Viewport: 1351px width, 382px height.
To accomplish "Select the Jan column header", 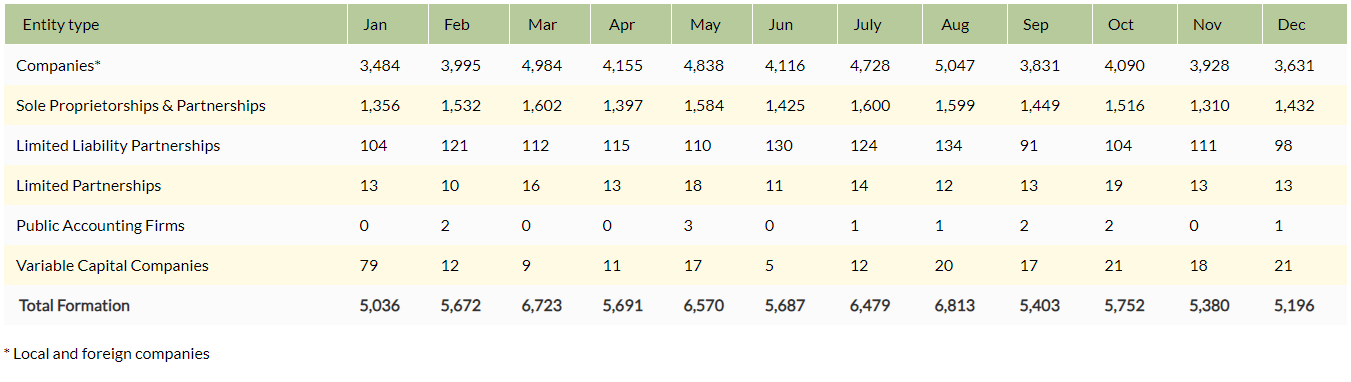I will pyautogui.click(x=374, y=25).
